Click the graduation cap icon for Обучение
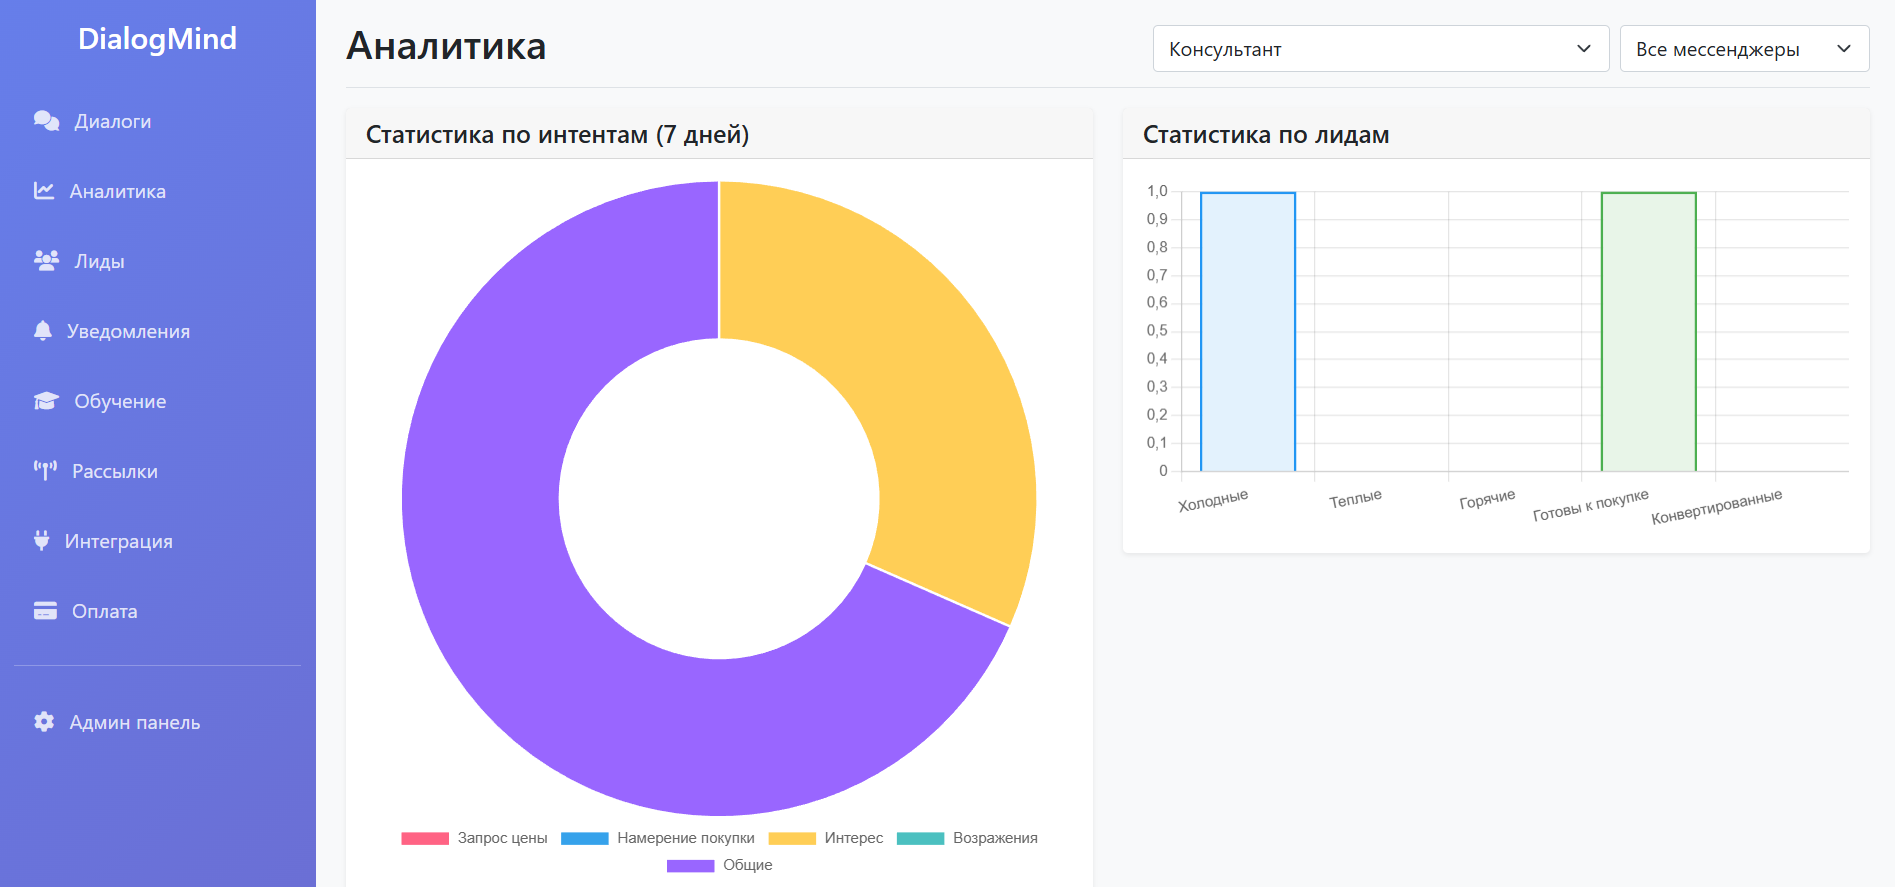 click(46, 401)
